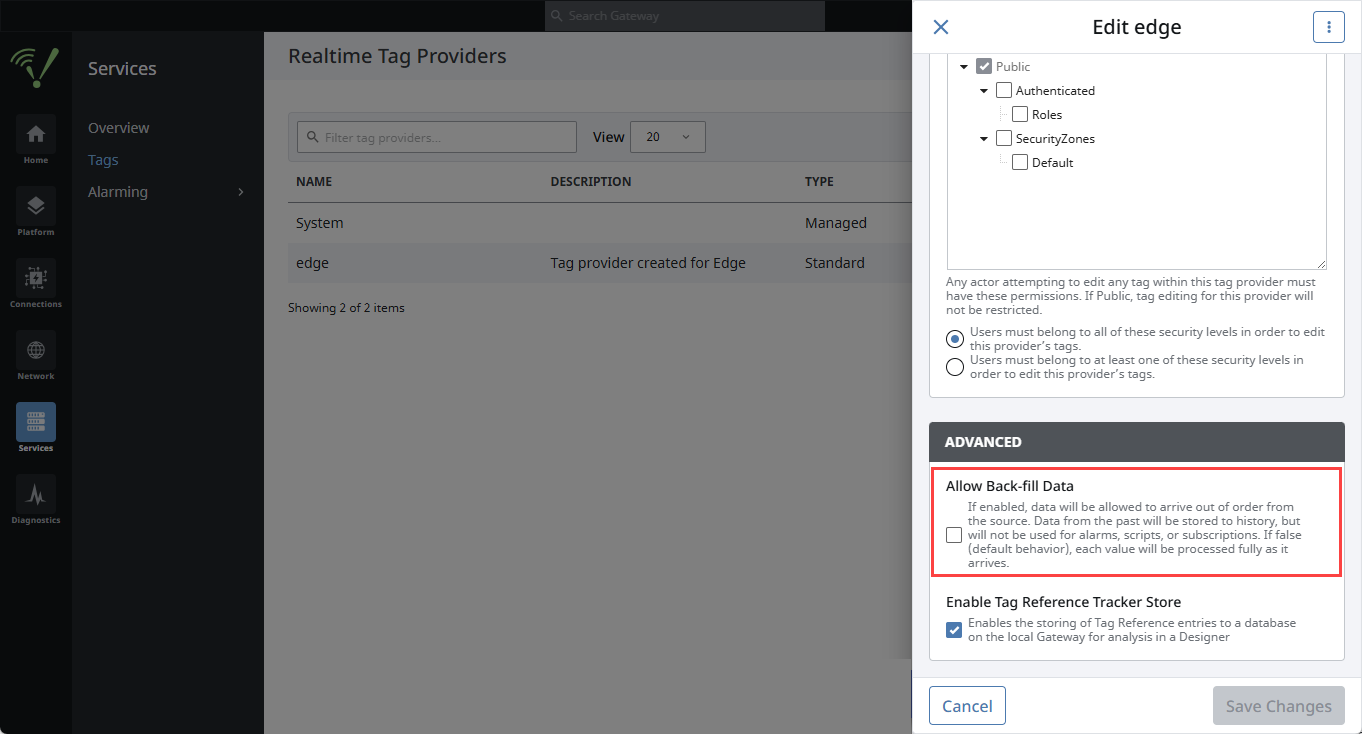Select the System tag provider row
This screenshot has width=1362, height=734.
(600, 223)
